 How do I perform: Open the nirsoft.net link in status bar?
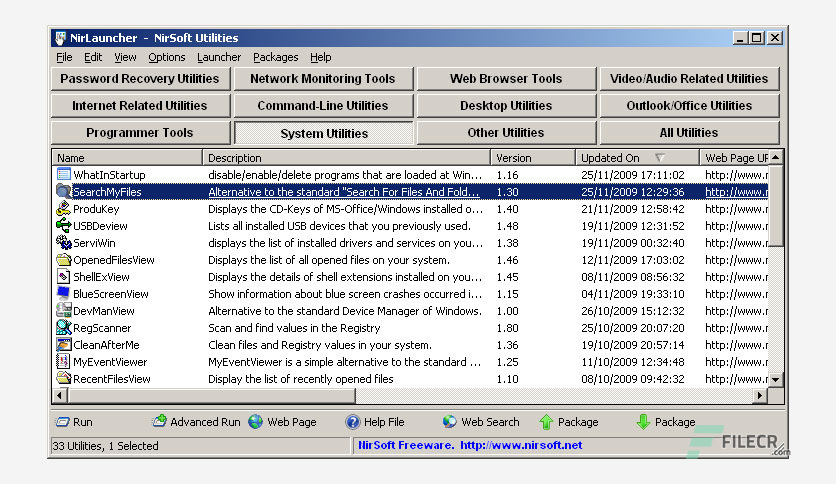521,445
